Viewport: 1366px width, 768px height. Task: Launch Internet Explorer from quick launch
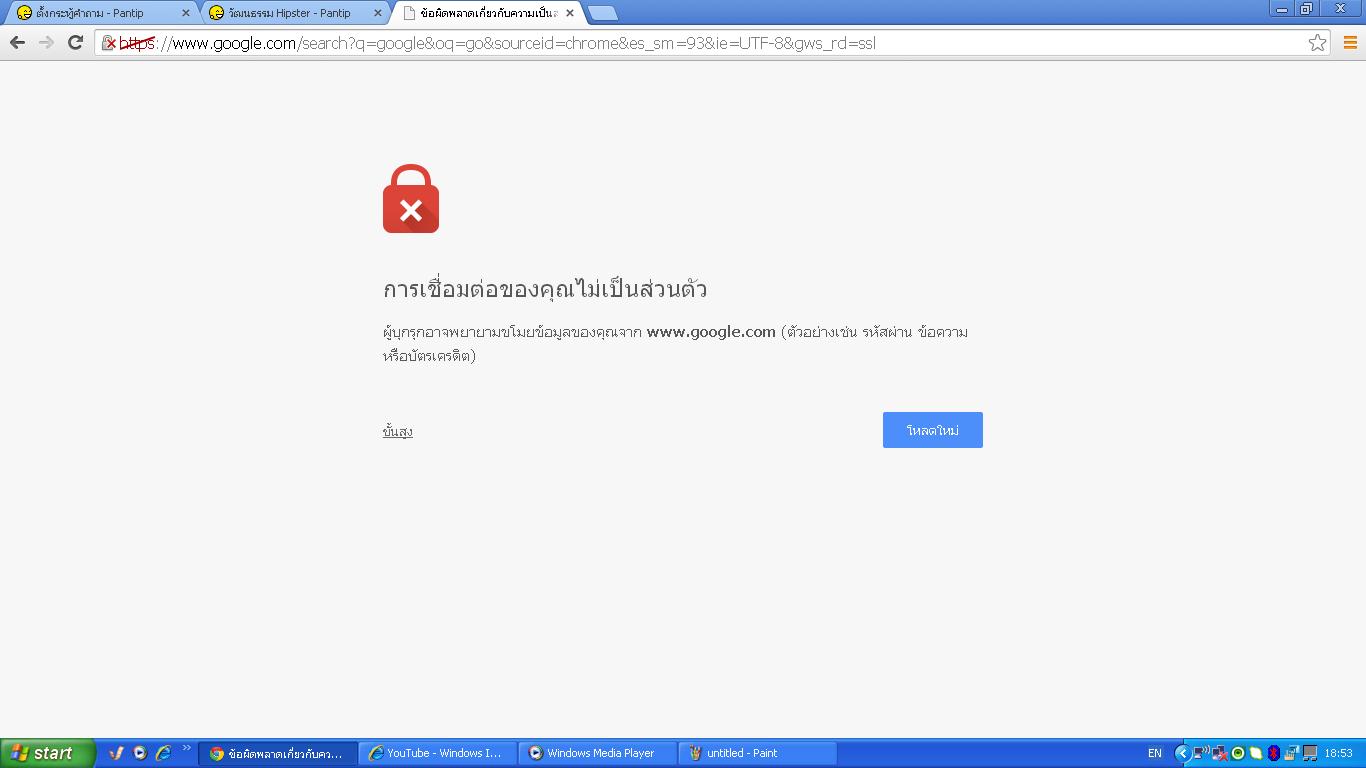(x=163, y=753)
